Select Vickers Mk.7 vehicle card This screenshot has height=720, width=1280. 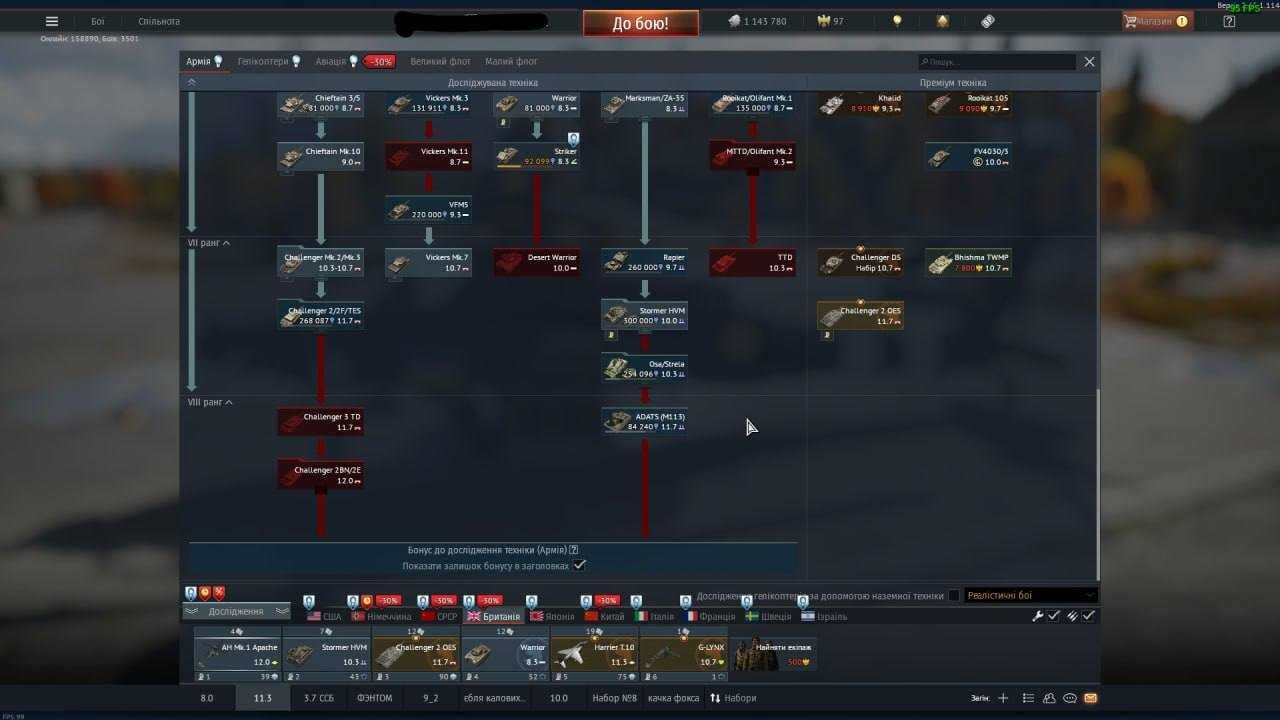pos(428,262)
